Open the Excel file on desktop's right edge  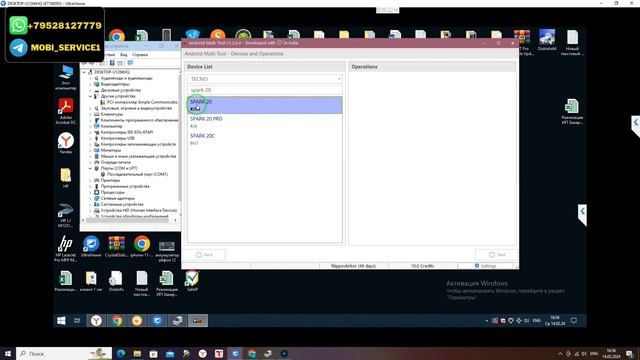click(x=572, y=111)
